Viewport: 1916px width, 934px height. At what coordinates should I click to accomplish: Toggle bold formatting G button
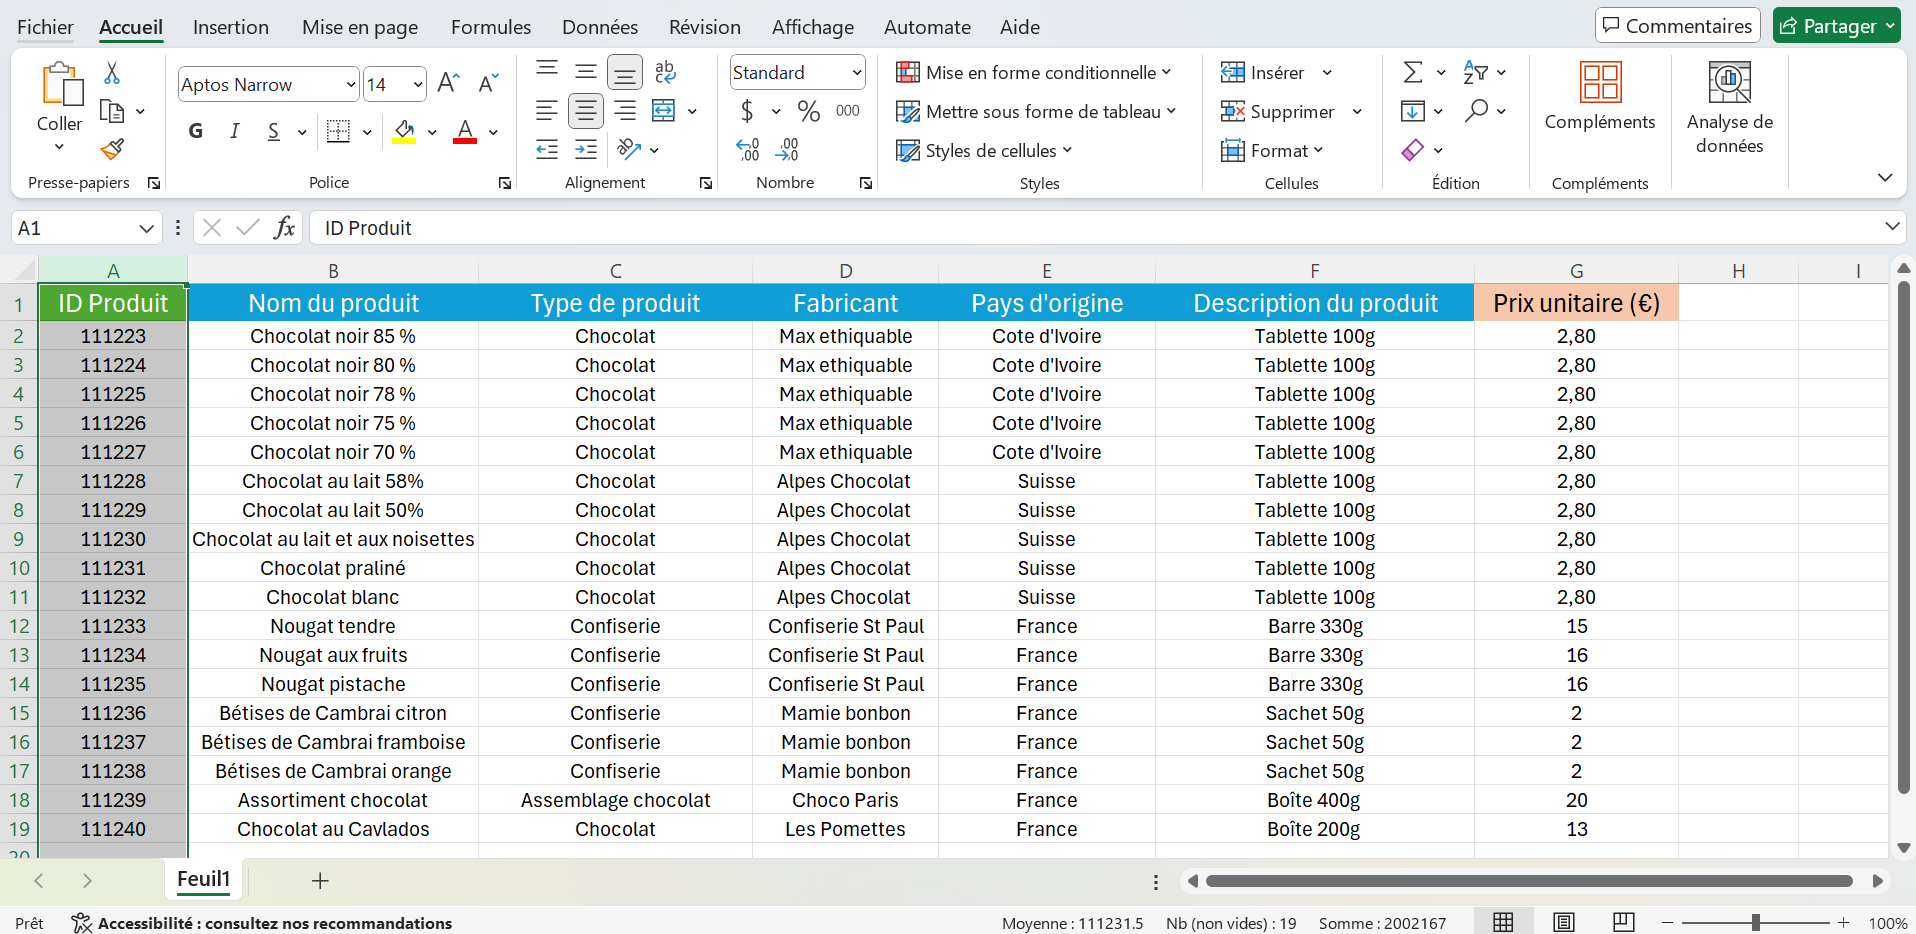click(x=196, y=131)
